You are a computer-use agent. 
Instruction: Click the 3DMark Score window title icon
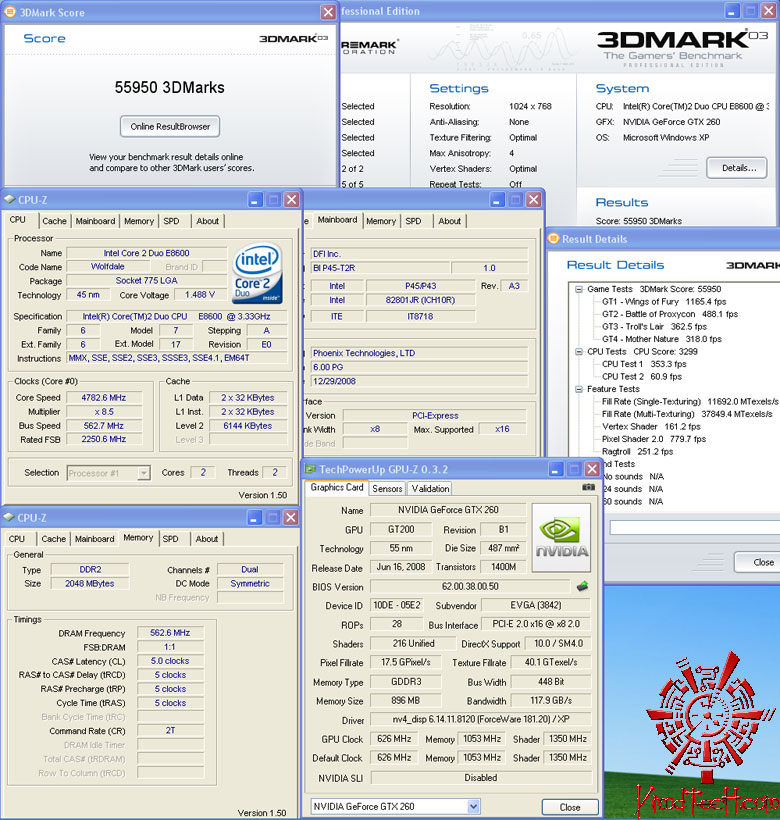click(x=10, y=12)
